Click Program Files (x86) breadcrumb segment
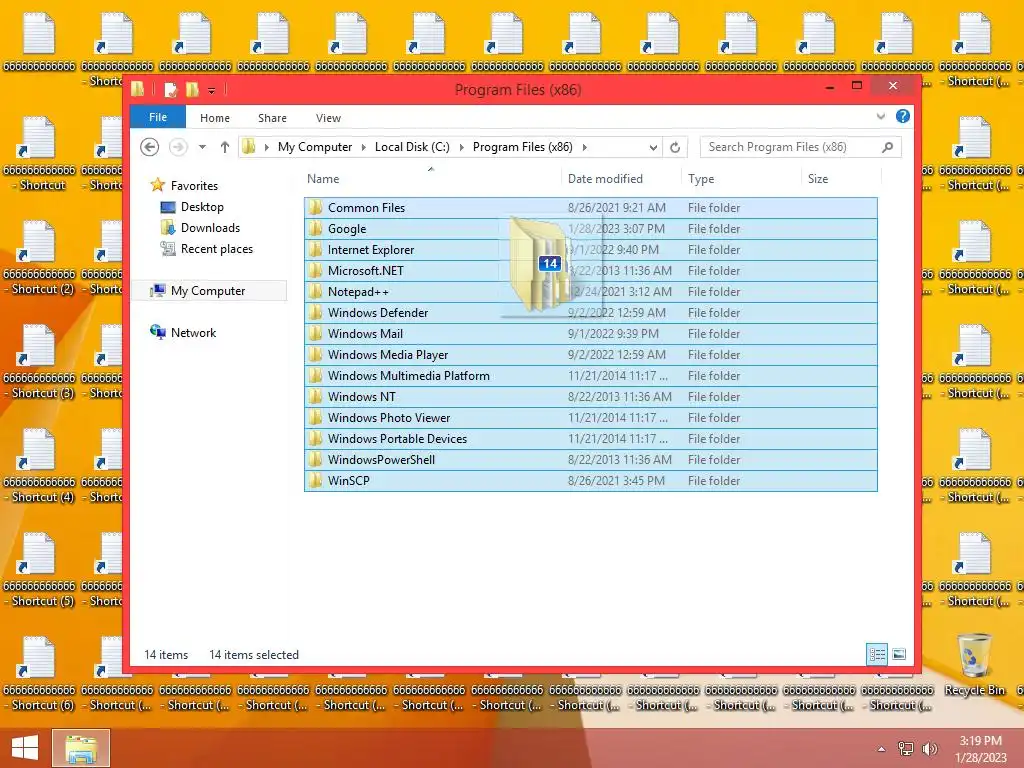 [522, 147]
